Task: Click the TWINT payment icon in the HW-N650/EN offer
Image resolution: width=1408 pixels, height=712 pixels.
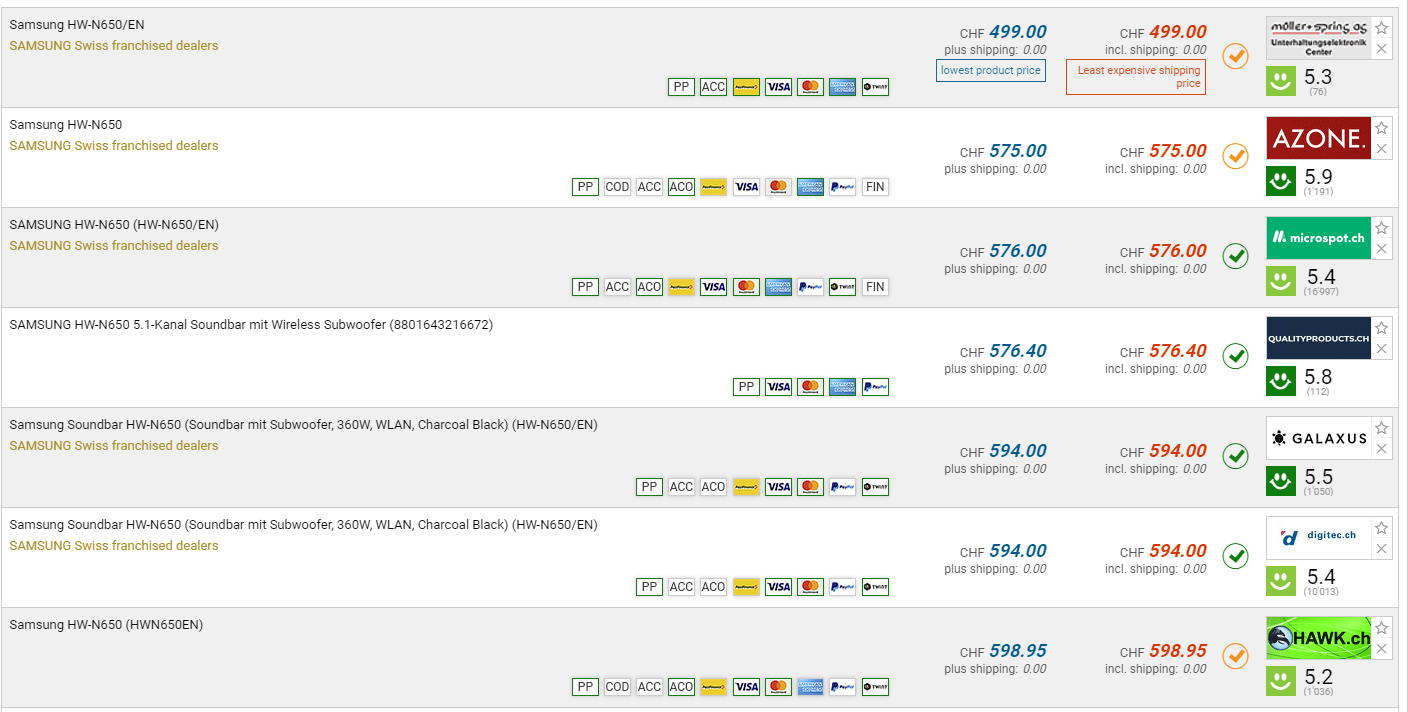Action: (x=874, y=87)
